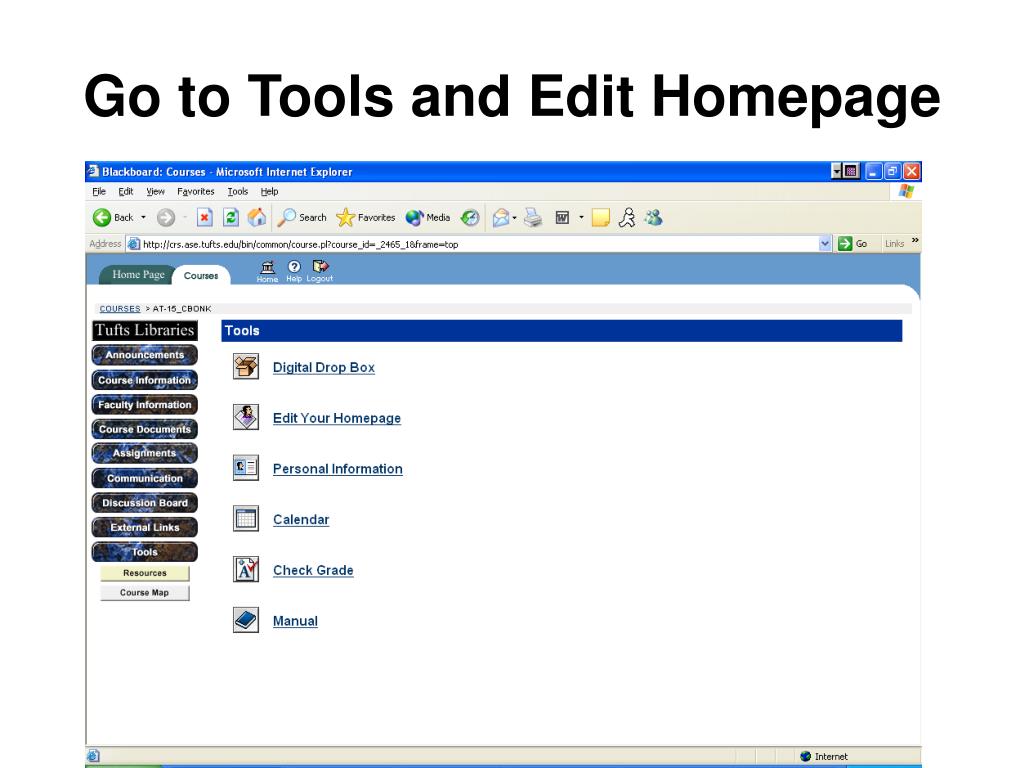This screenshot has height=768, width=1024.
Task: Switch to the Home Page tab
Action: (138, 274)
